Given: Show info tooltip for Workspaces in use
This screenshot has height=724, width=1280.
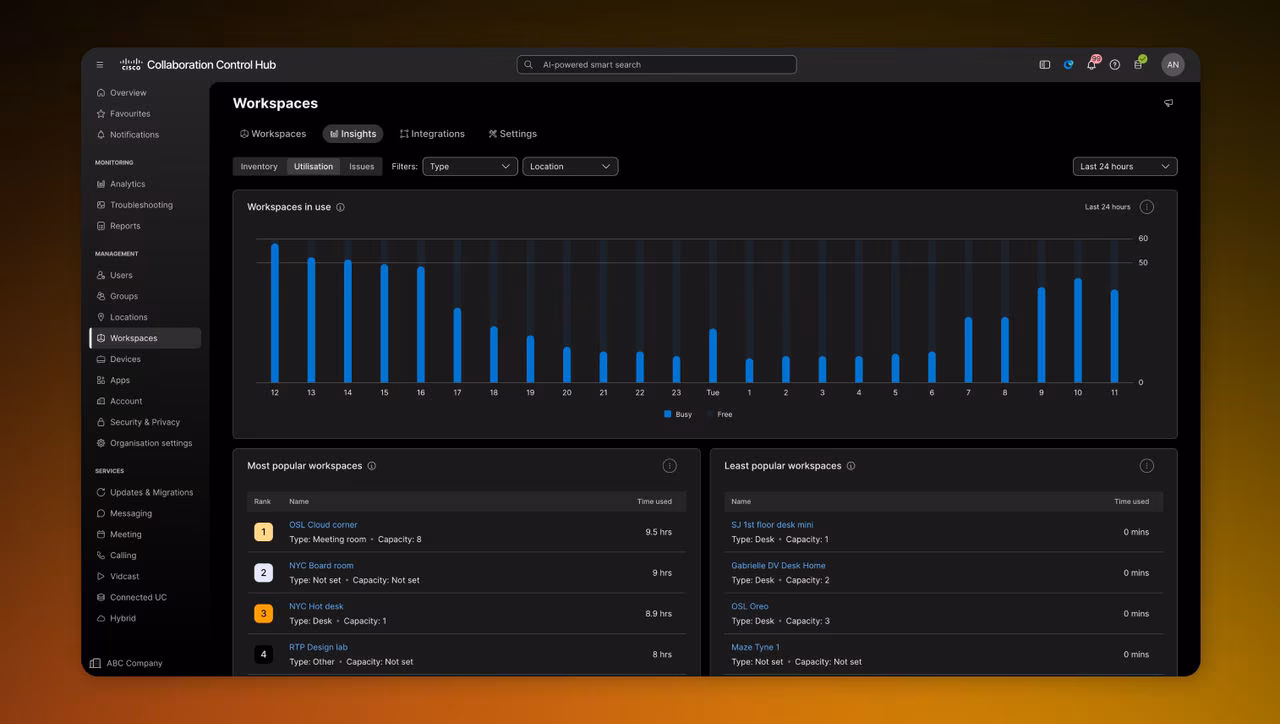Looking at the screenshot, I should point(341,208).
